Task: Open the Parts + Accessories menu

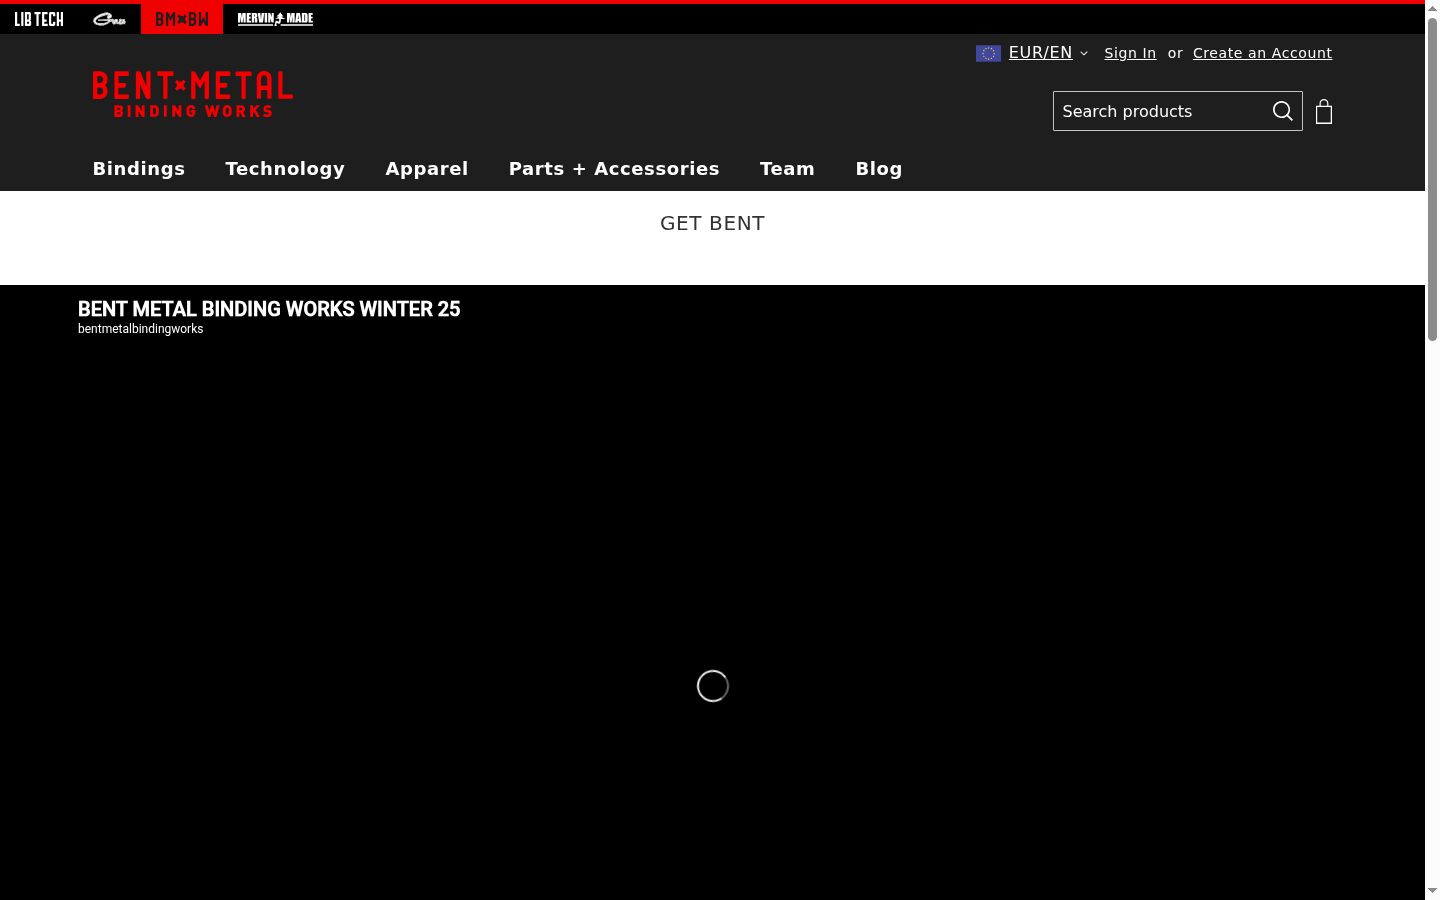Action: point(614,169)
